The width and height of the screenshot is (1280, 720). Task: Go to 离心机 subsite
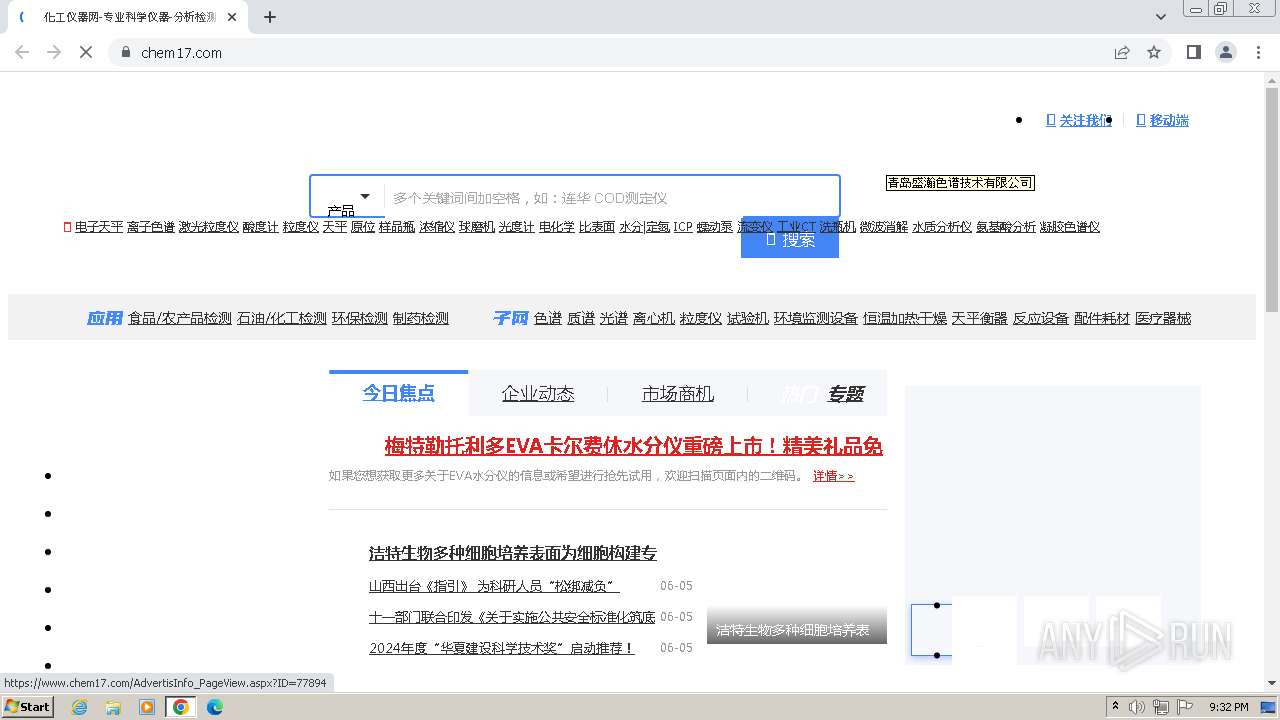(x=654, y=318)
